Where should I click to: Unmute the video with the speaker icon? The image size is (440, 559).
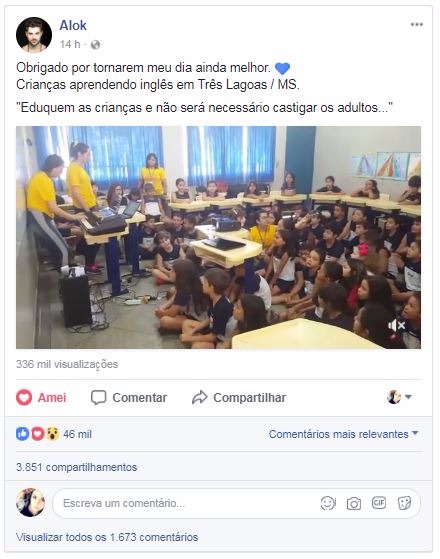pos(396,325)
